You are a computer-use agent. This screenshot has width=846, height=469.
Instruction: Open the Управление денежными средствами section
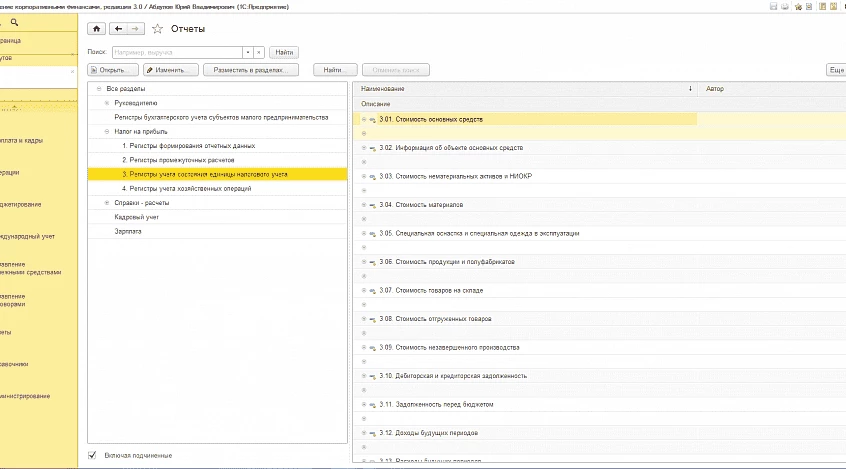click(x=31, y=268)
